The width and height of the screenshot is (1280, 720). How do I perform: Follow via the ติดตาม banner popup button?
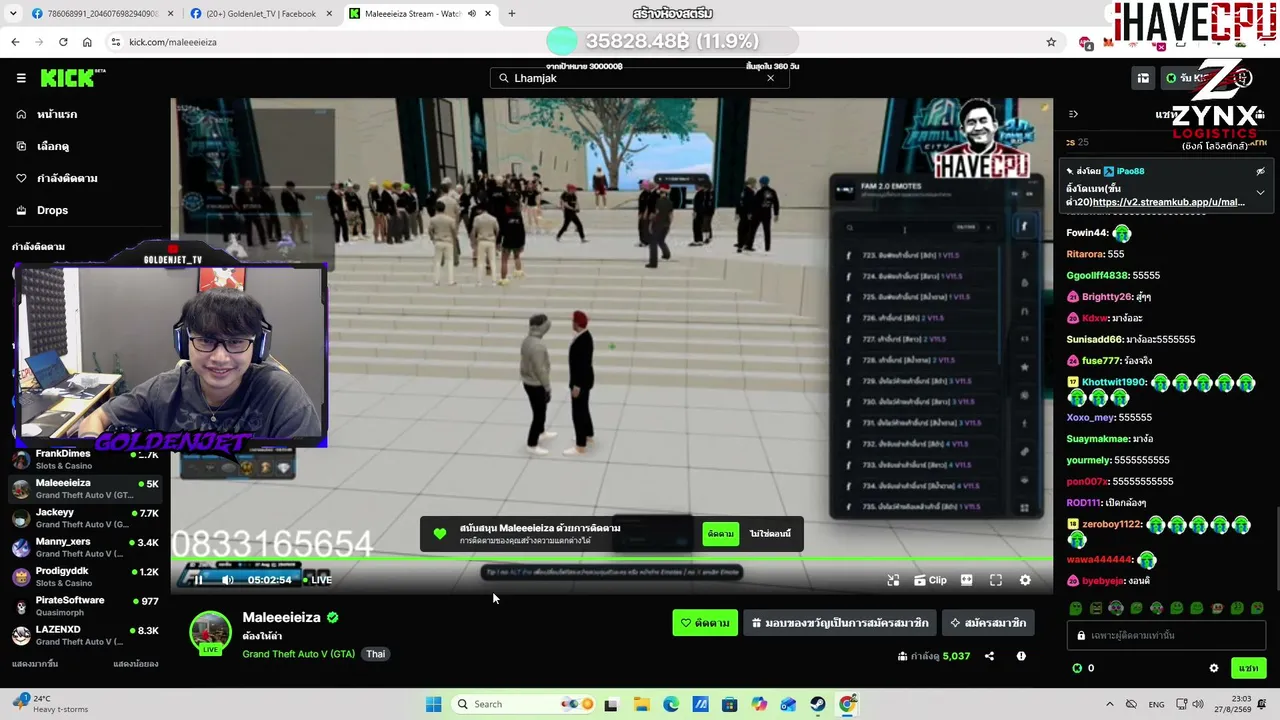(x=720, y=534)
